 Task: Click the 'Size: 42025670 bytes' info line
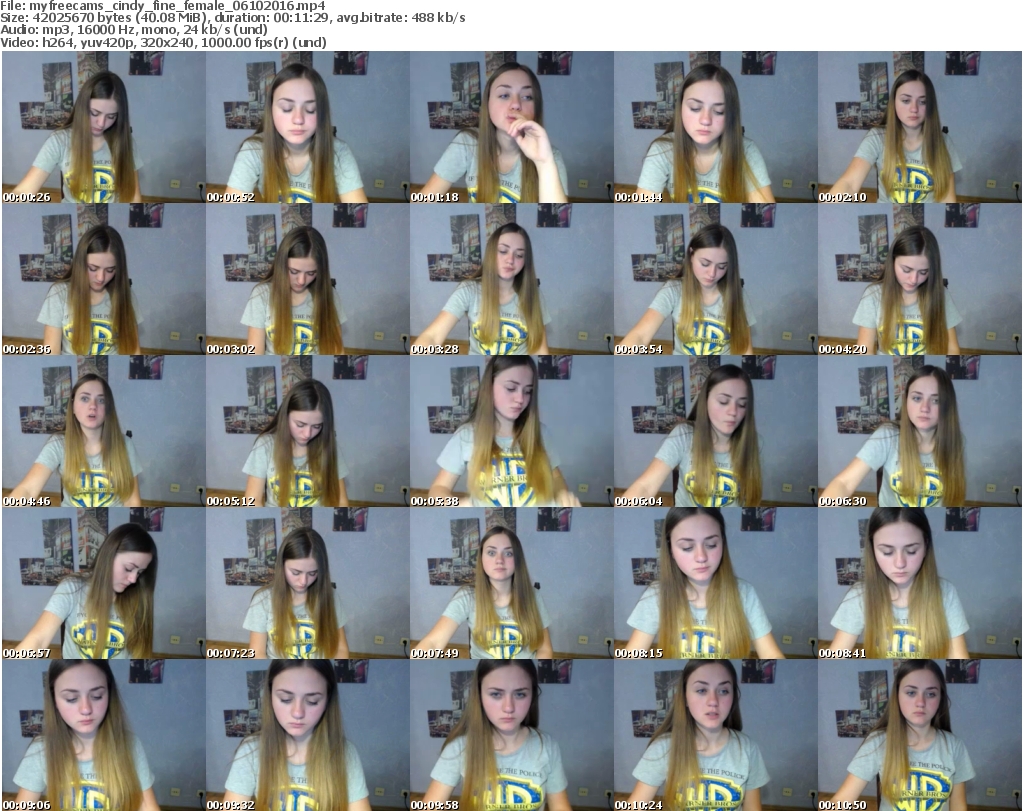[232, 18]
